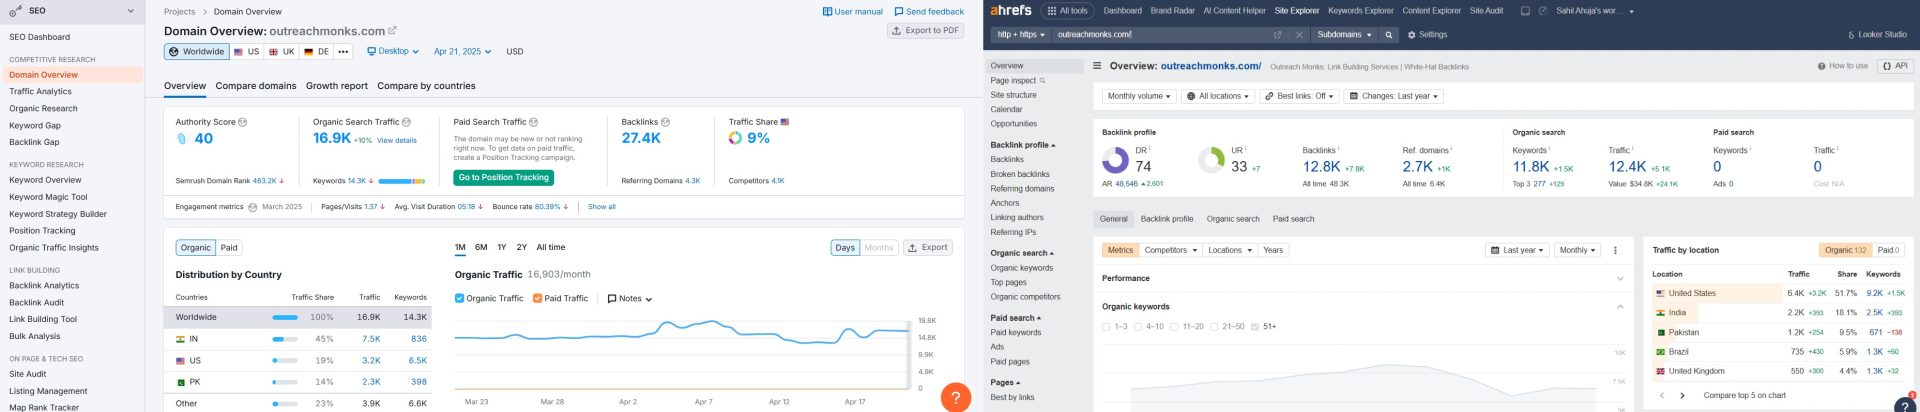Open Keywords Explorer in Ahrefs top menu
The width and height of the screenshot is (1920, 412).
pyautogui.click(x=1361, y=11)
